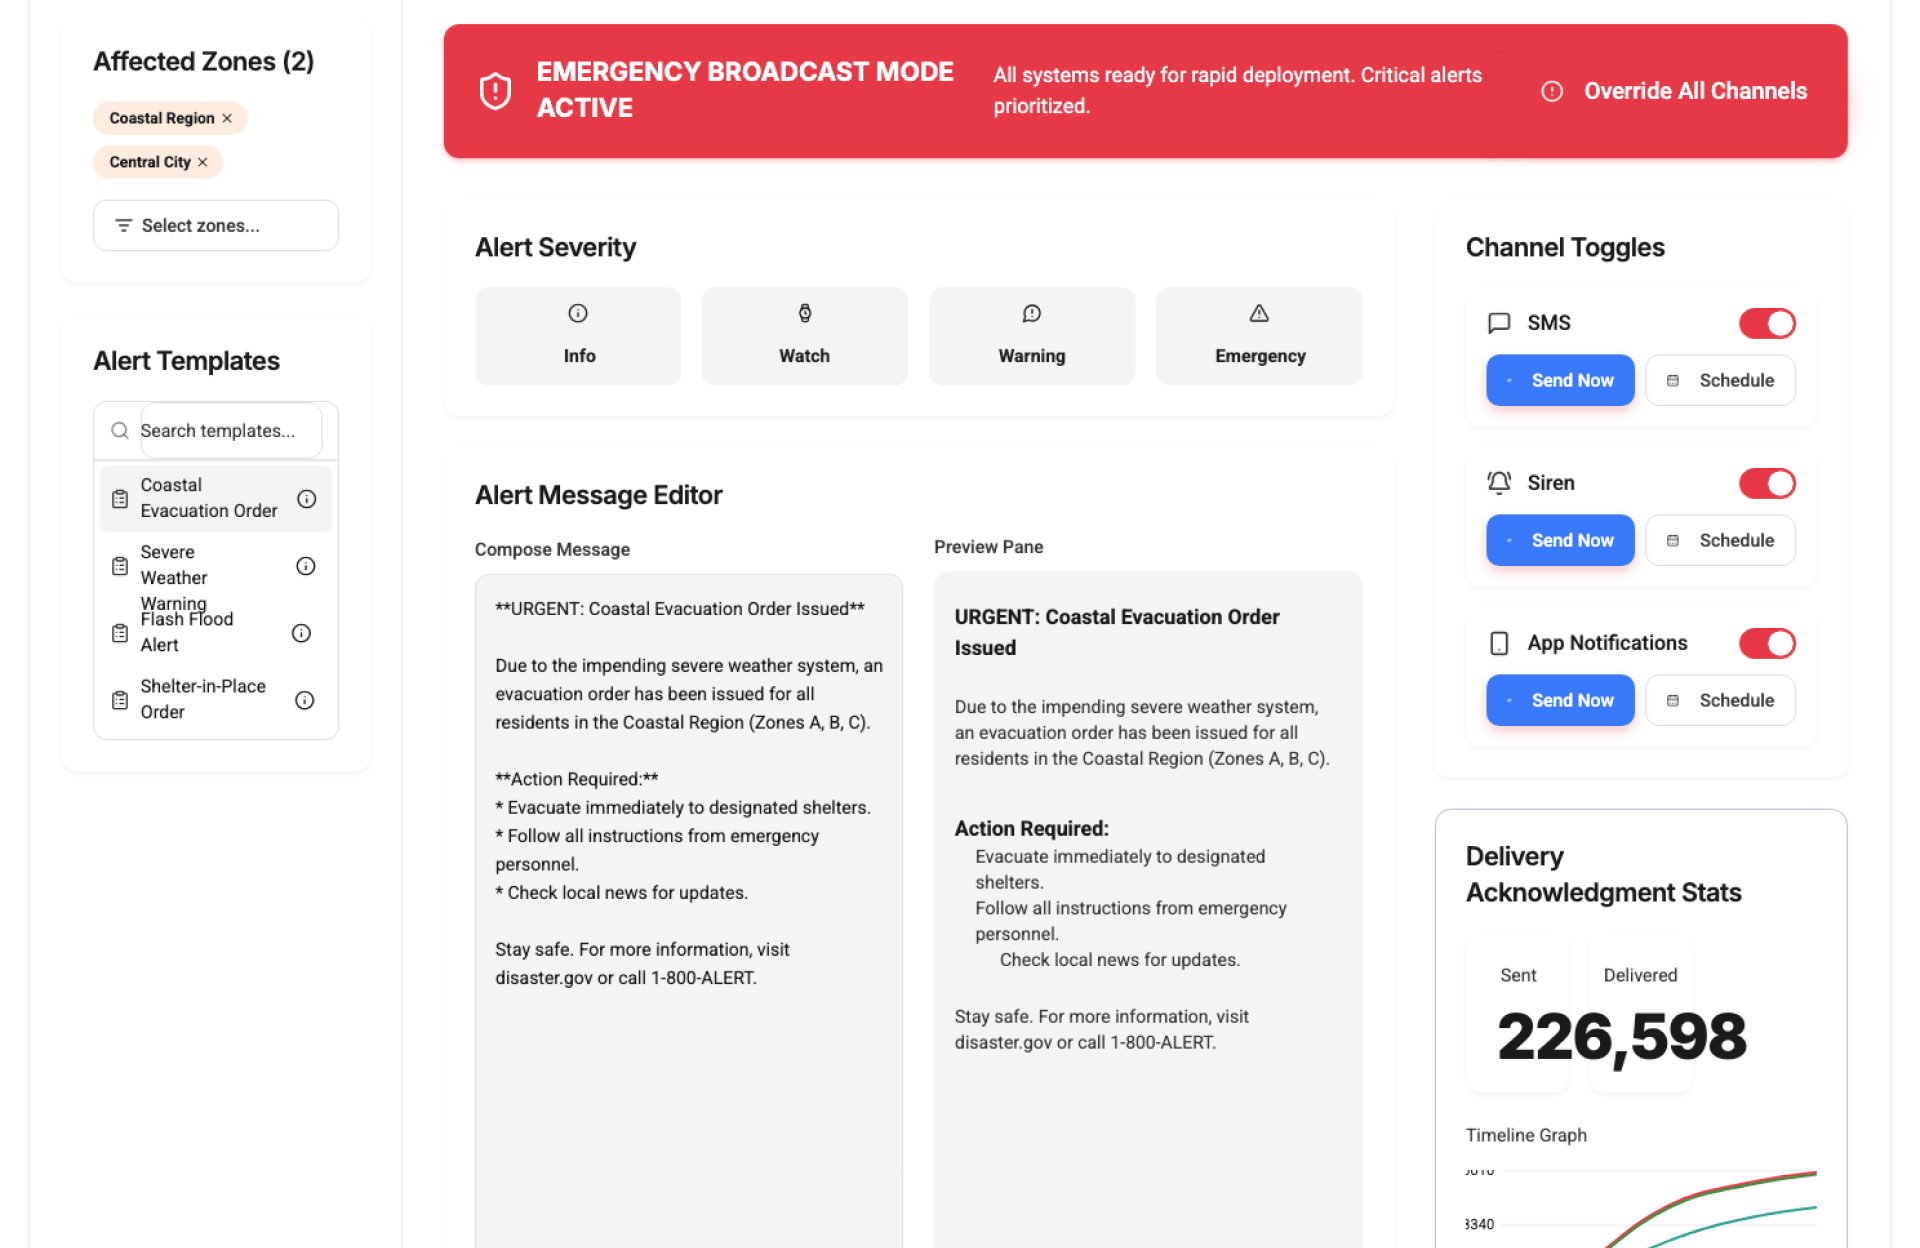The image size is (1920, 1248).
Task: Click the App Notifications phone icon
Action: [x=1498, y=643]
